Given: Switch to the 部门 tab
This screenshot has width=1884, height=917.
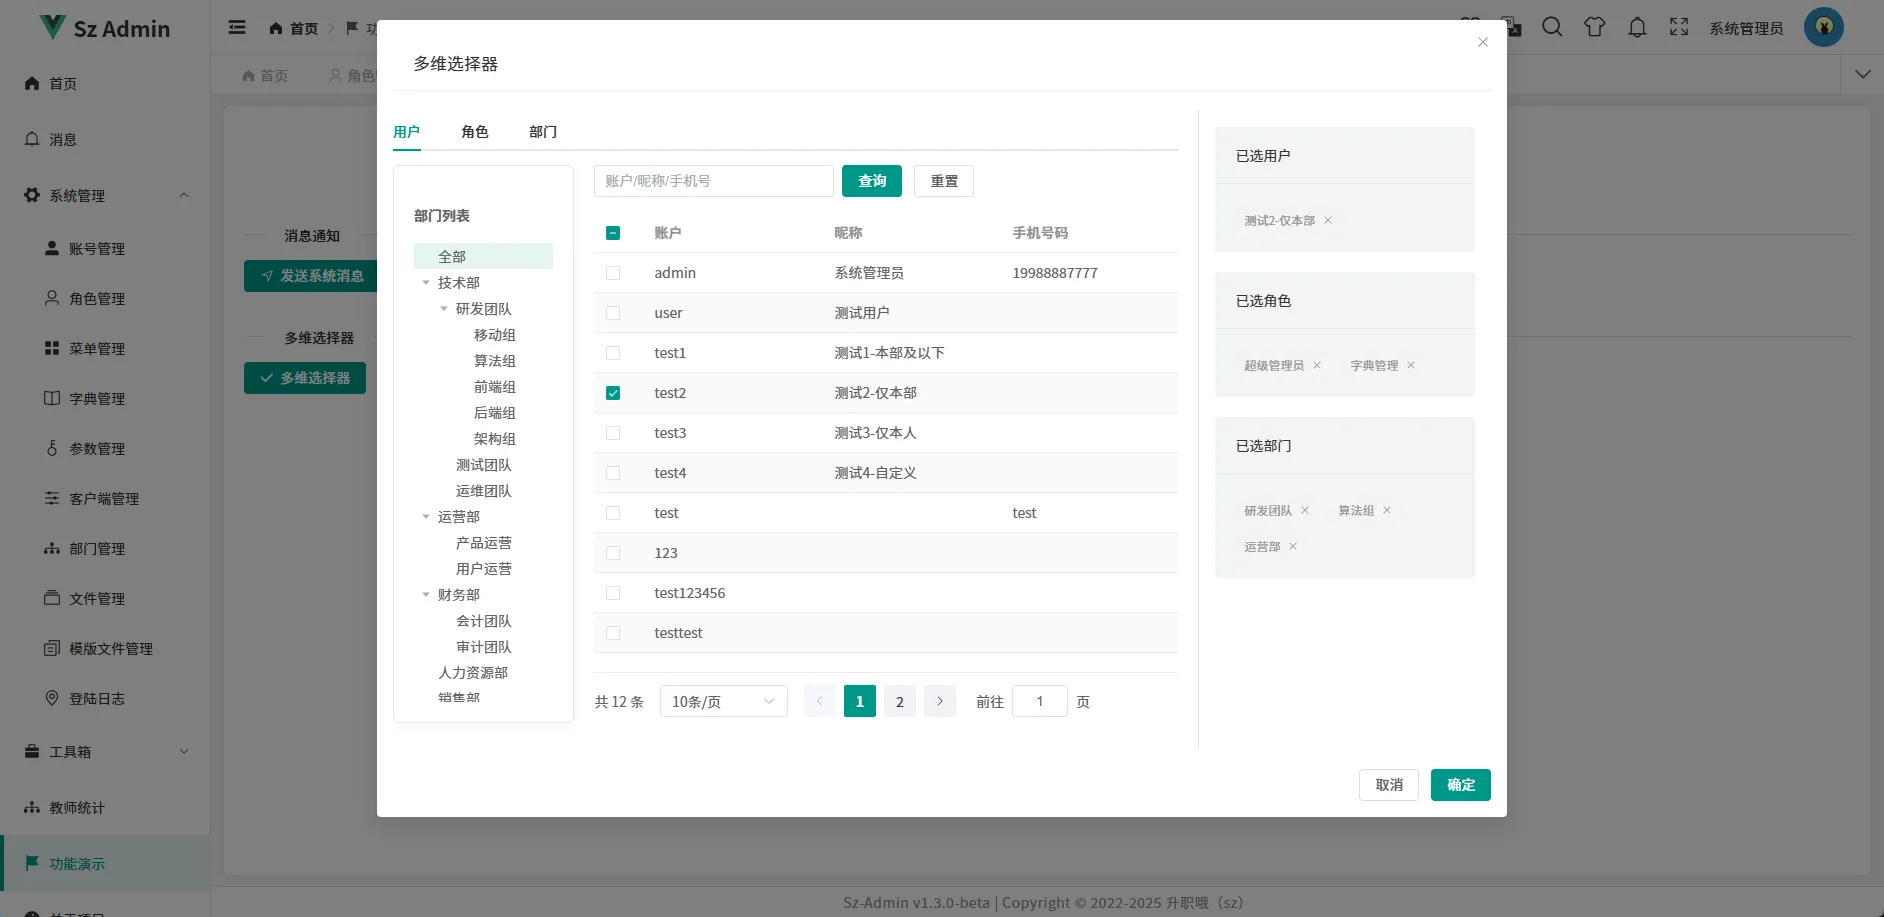Looking at the screenshot, I should pos(542,131).
